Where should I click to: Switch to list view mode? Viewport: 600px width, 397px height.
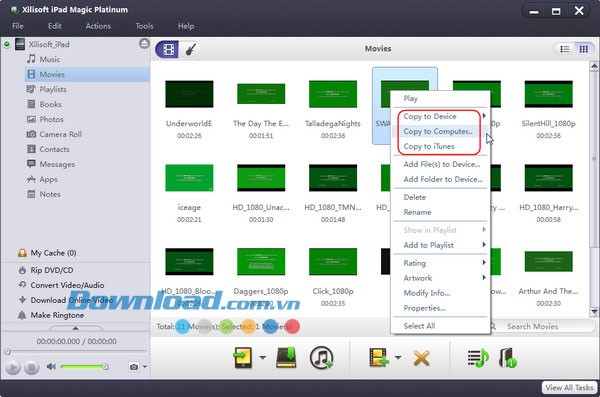[x=564, y=49]
